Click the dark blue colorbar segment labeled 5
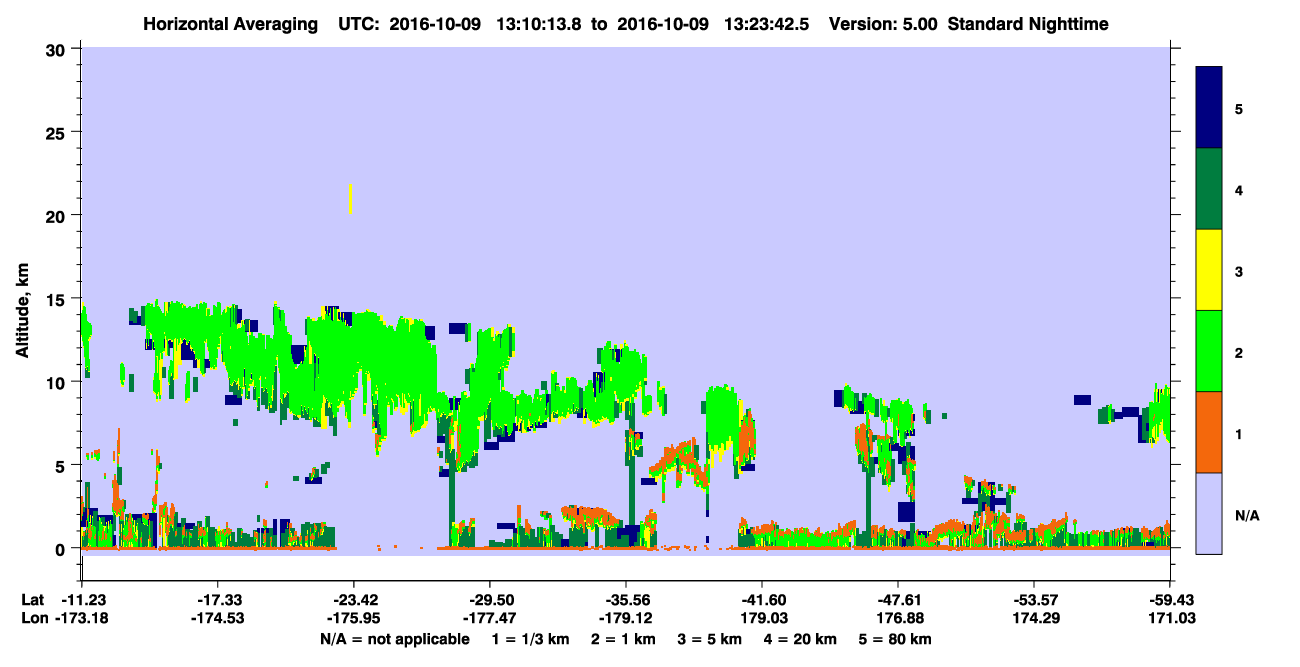The height and width of the screenshot is (667, 1300). [x=1209, y=108]
